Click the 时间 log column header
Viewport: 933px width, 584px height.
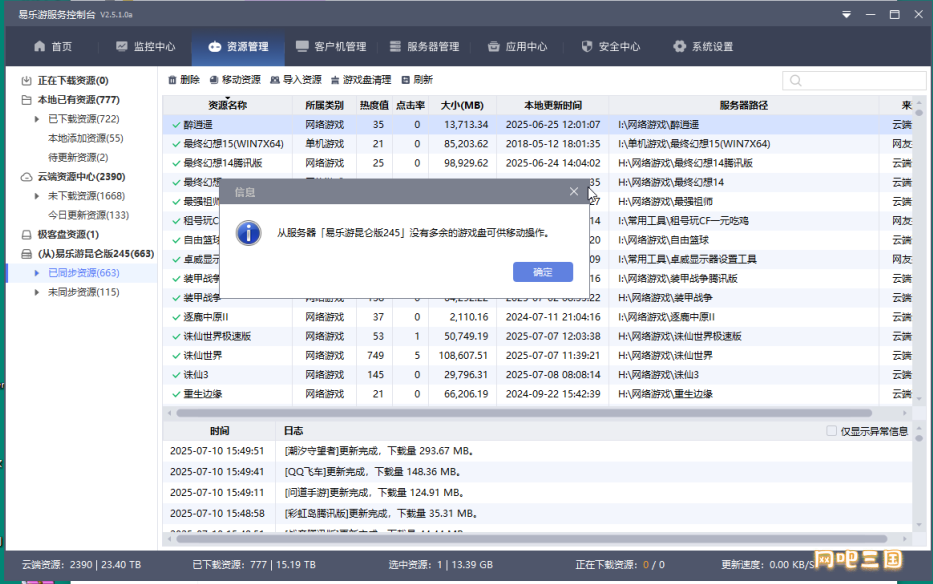tap(219, 431)
